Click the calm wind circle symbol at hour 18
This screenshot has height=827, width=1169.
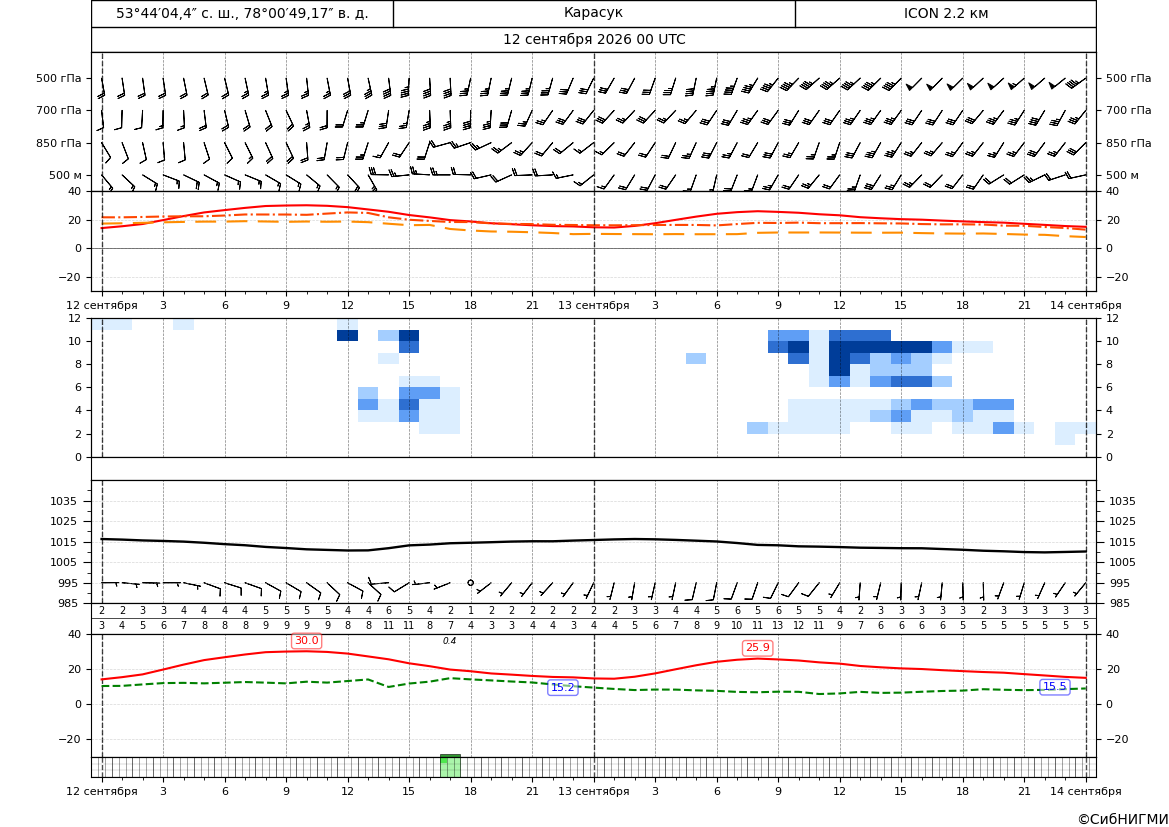coord(470,583)
